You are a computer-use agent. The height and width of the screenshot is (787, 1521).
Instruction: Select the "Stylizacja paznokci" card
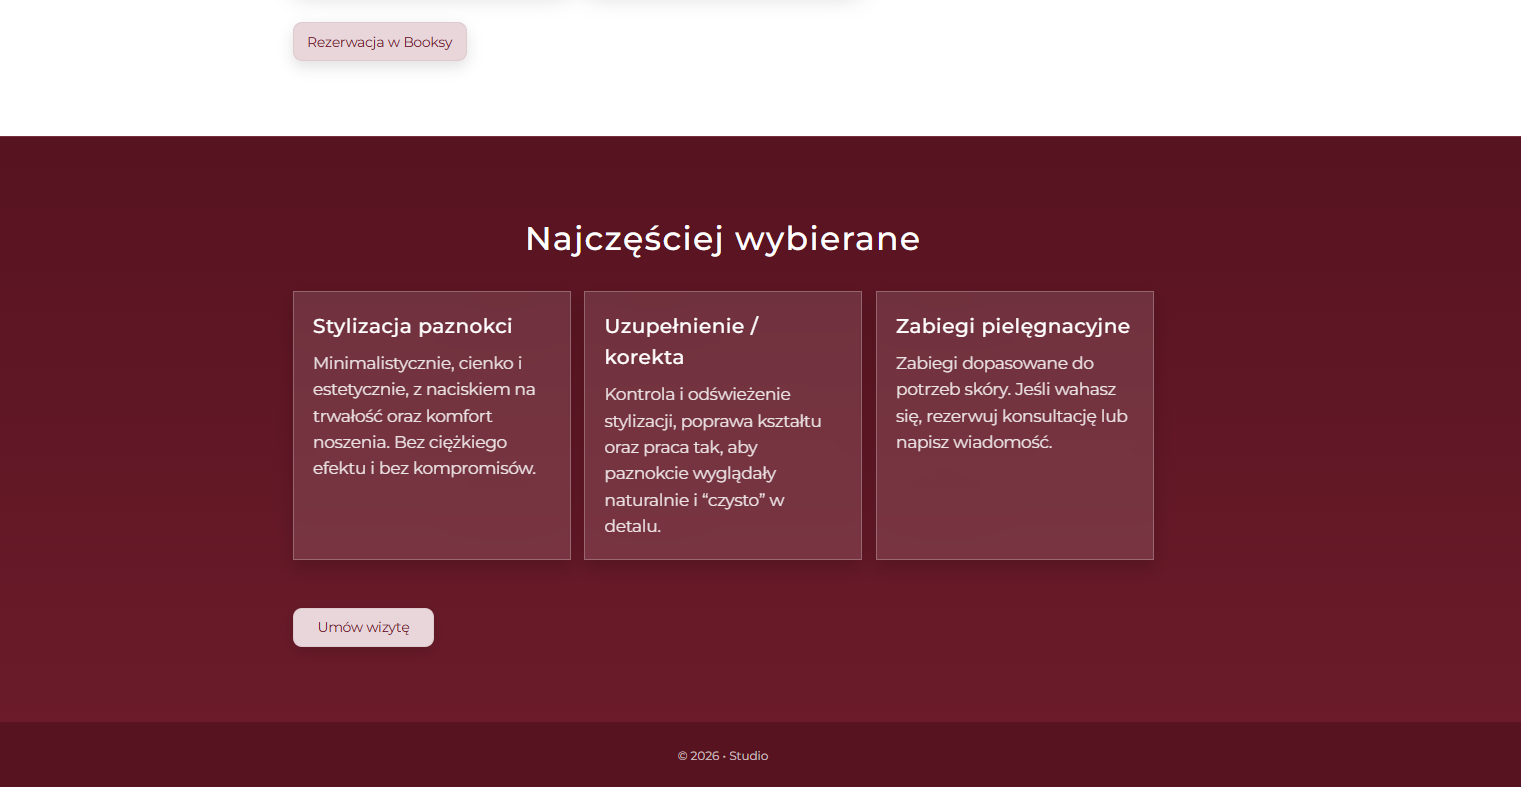[x=431, y=425]
